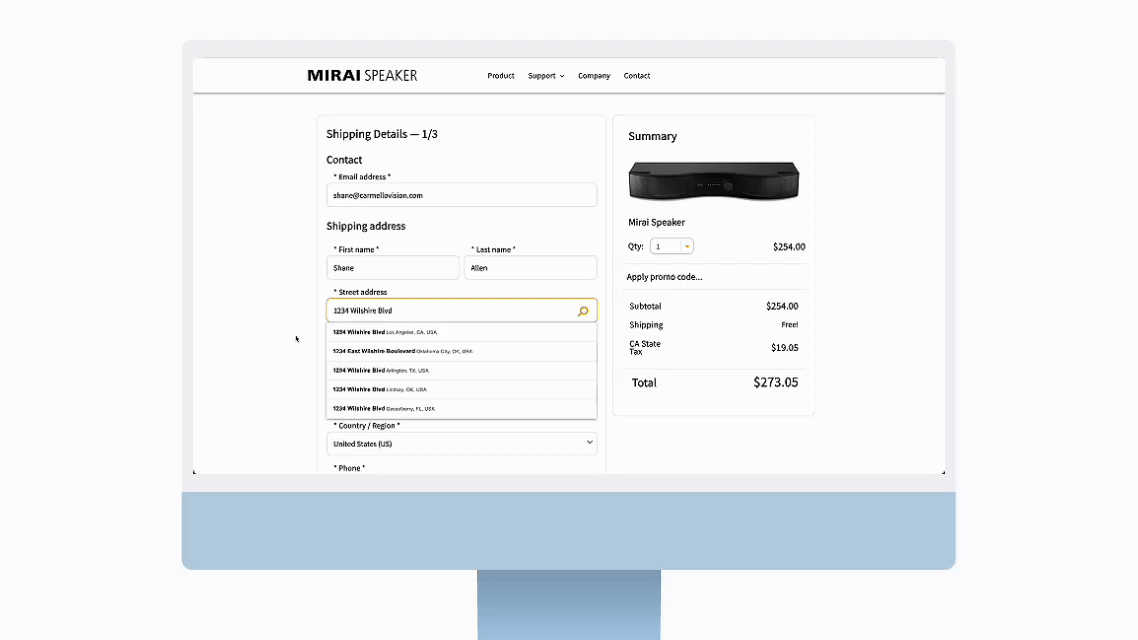
Task: Click the Shipping Free! value
Action: [x=790, y=325]
